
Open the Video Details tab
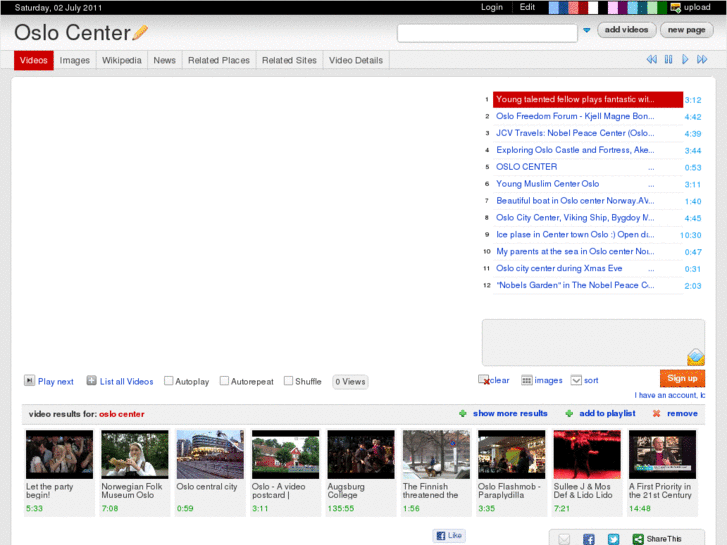[356, 60]
